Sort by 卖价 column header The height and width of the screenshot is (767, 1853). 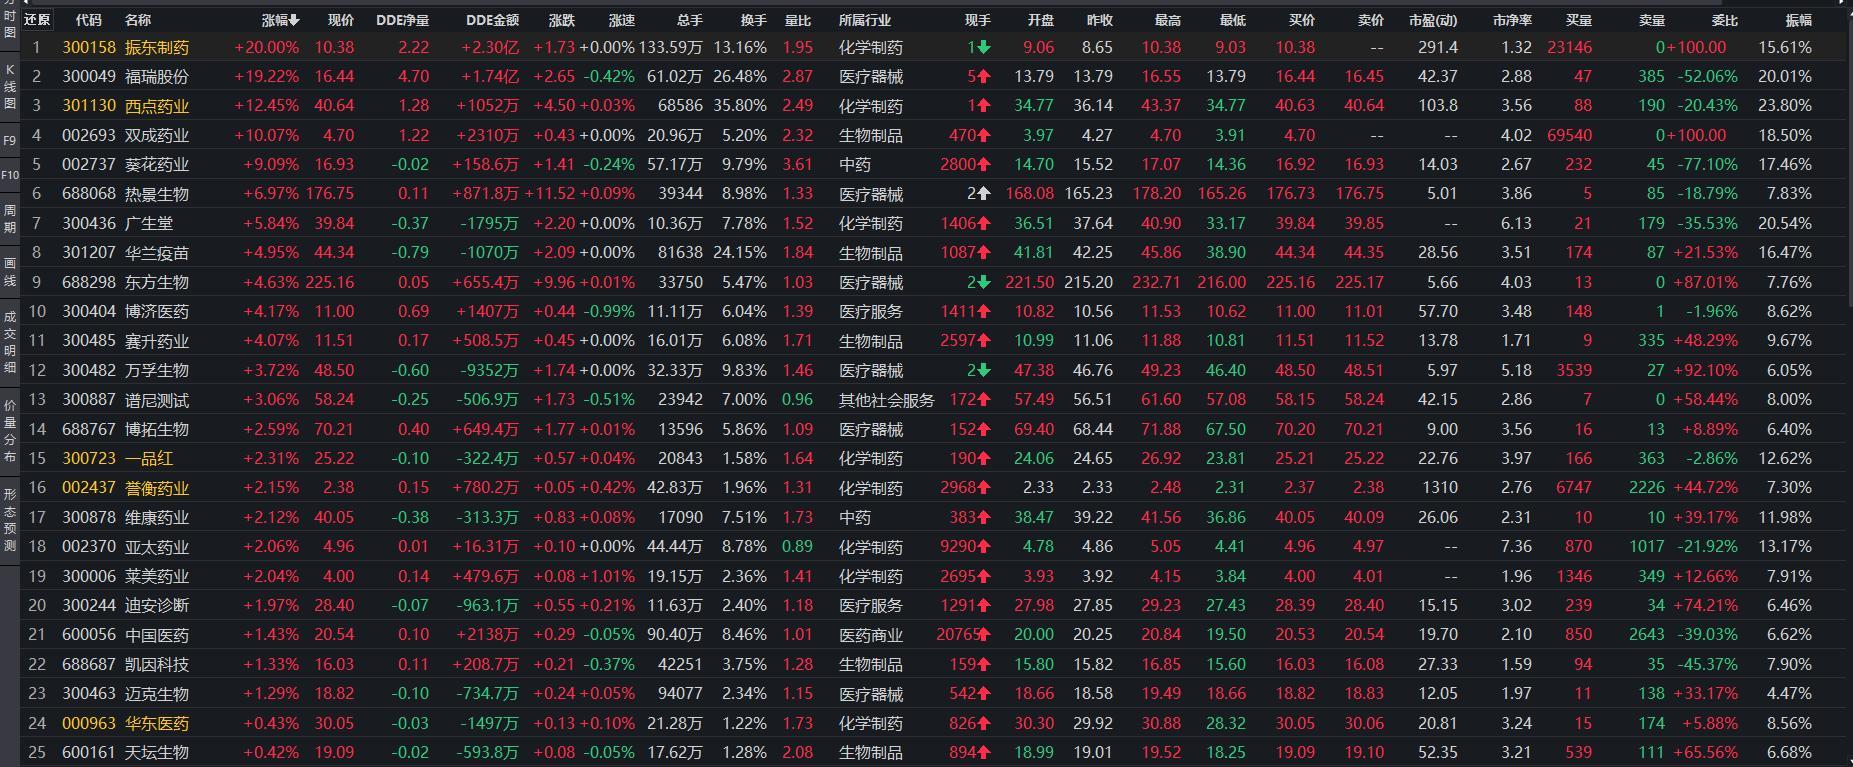coord(1371,20)
